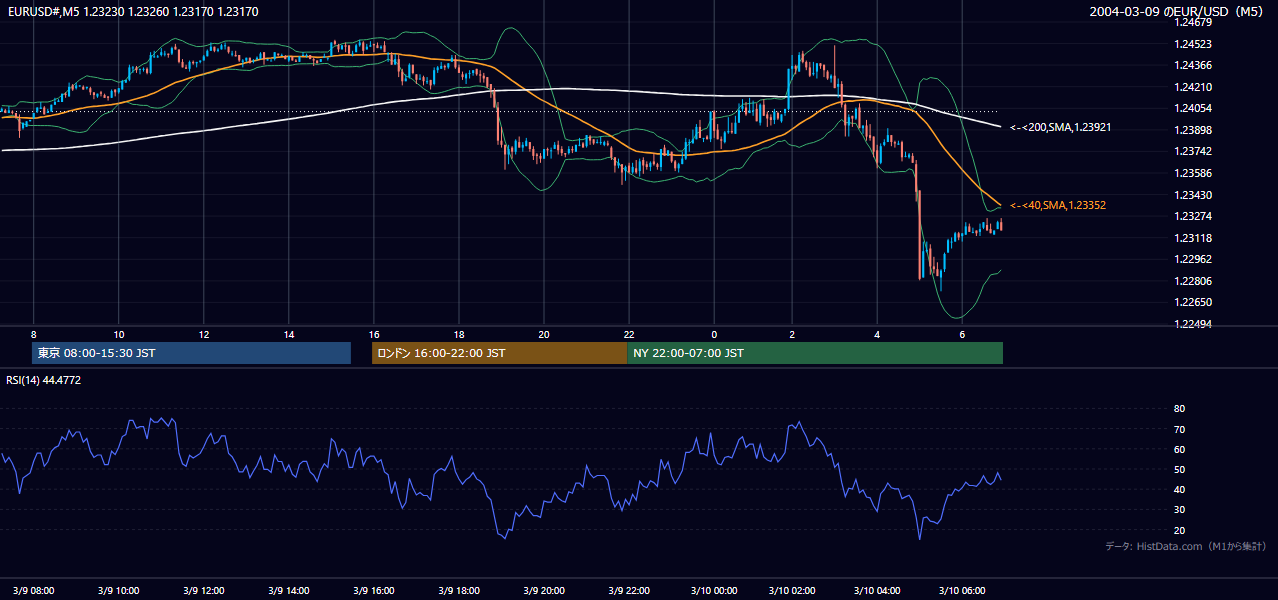Click price axis value 1.24210
This screenshot has width=1278, height=600.
(1195, 87)
